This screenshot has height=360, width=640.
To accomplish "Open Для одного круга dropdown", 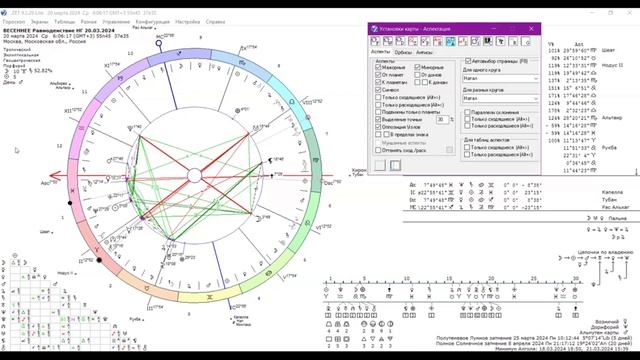I will [x=500, y=78].
